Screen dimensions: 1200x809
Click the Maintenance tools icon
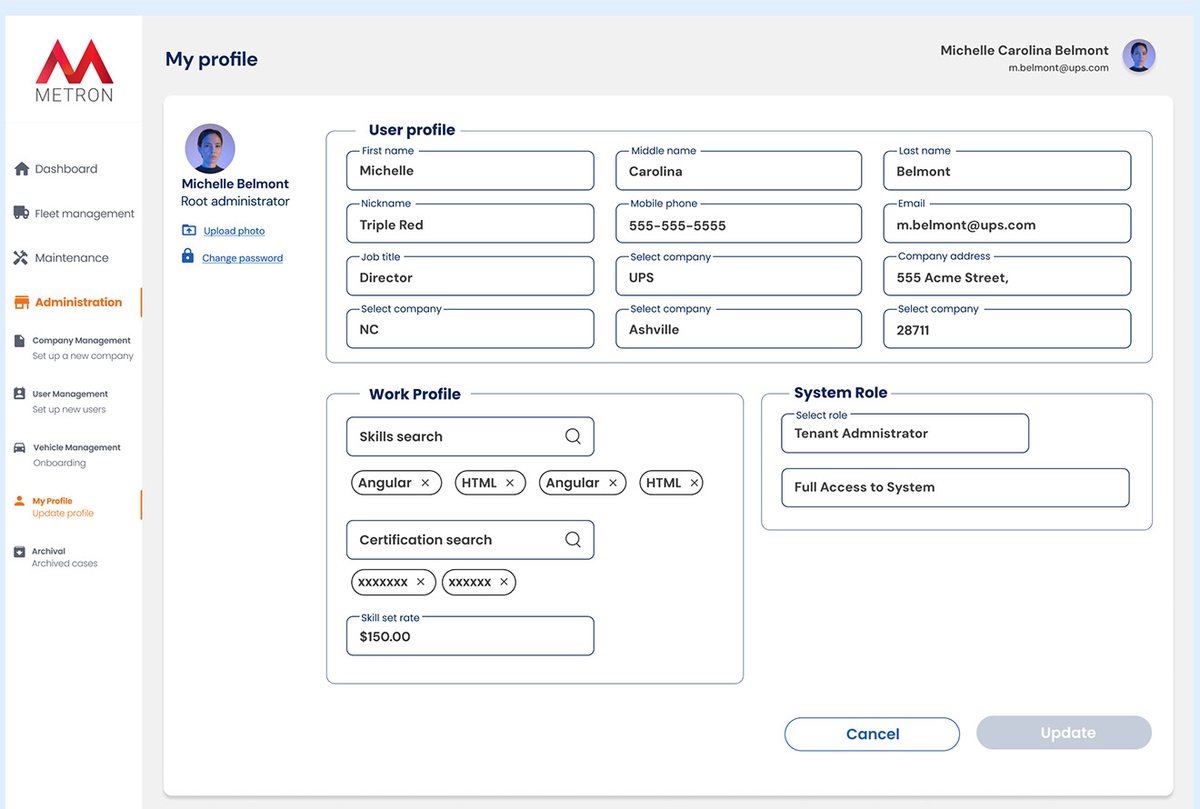coord(21,258)
